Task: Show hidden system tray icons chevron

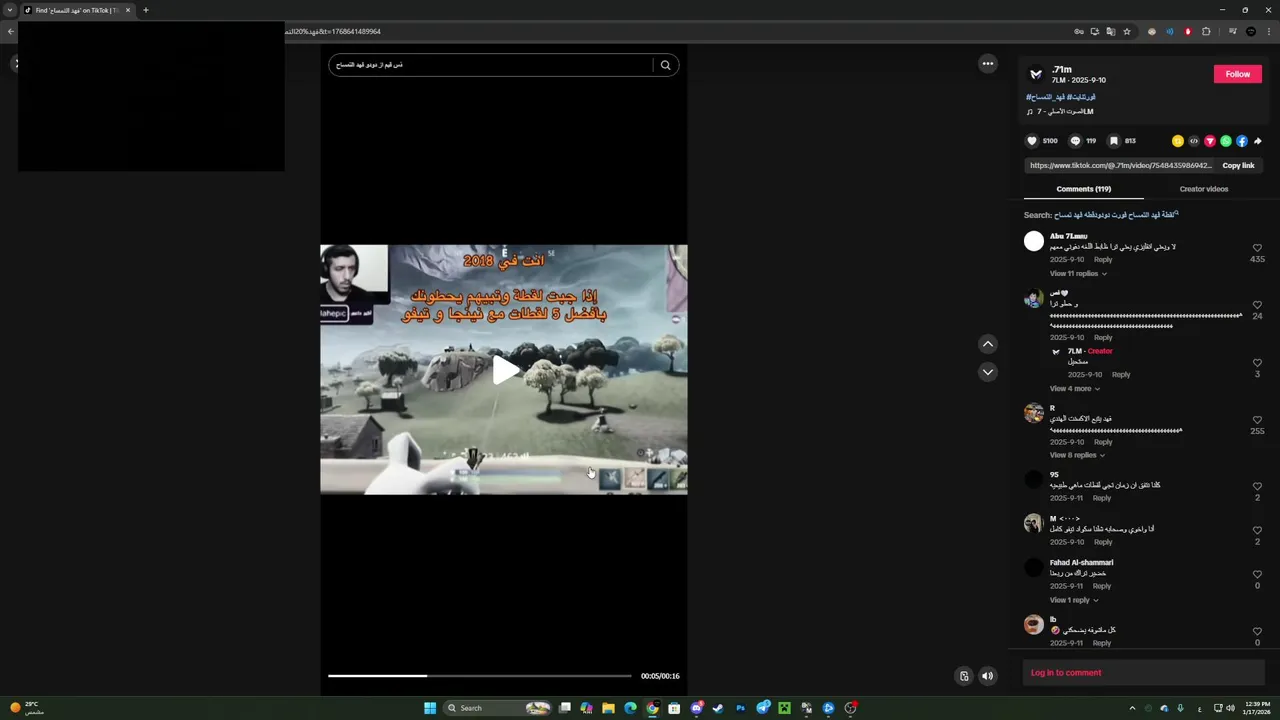Action: pyautogui.click(x=1132, y=708)
